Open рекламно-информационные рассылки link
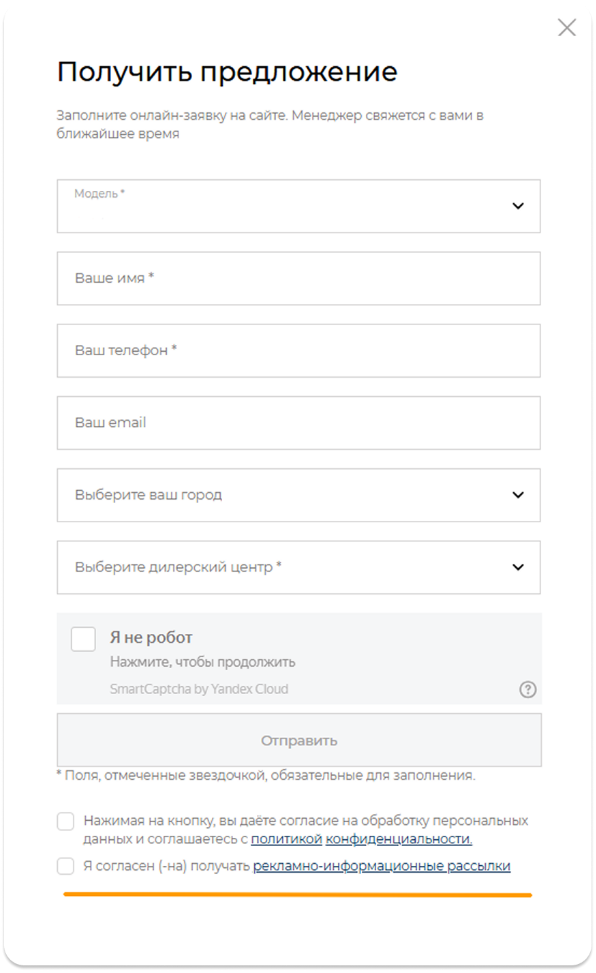 [382, 866]
